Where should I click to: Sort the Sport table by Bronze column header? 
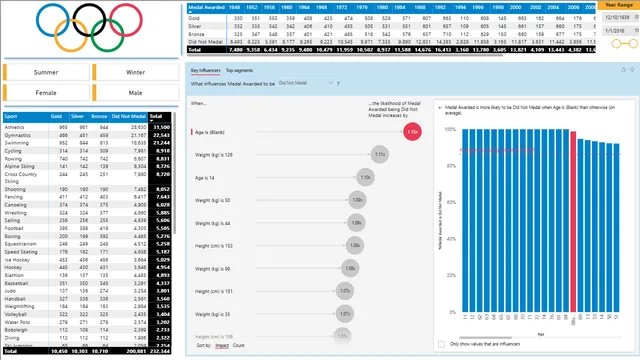(99, 117)
